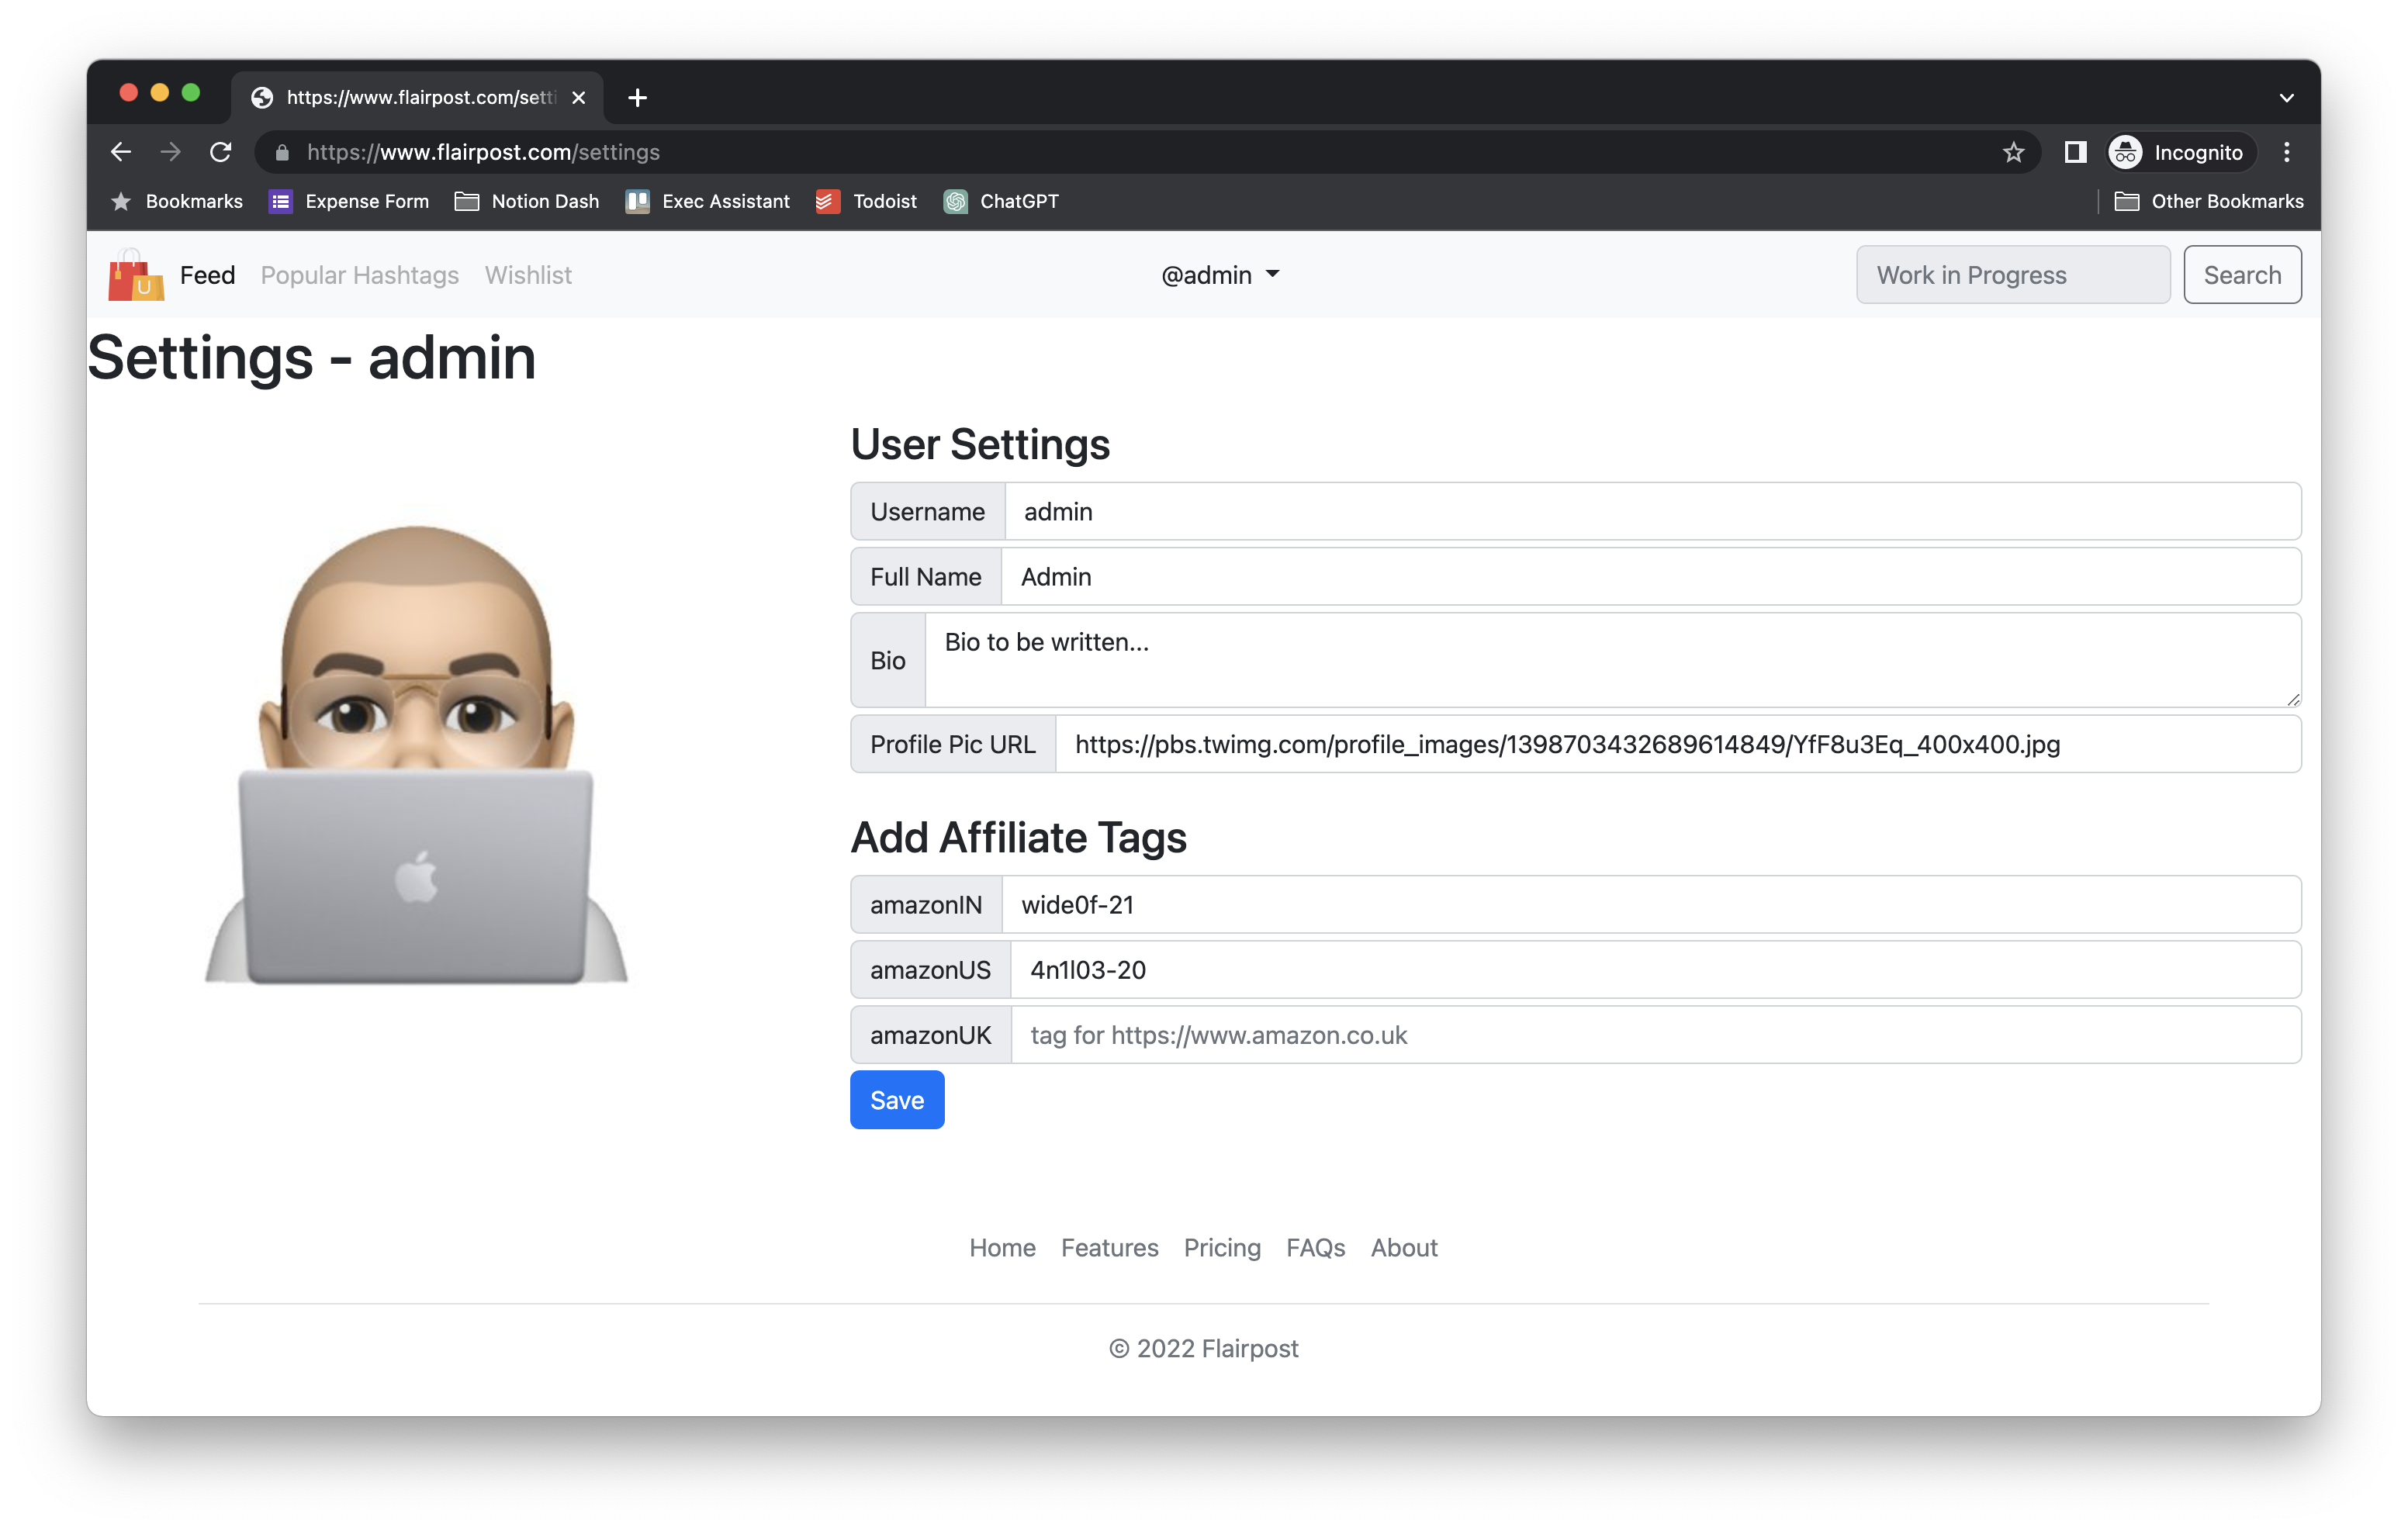
Task: Expand the @admin dropdown
Action: pyautogui.click(x=1220, y=275)
